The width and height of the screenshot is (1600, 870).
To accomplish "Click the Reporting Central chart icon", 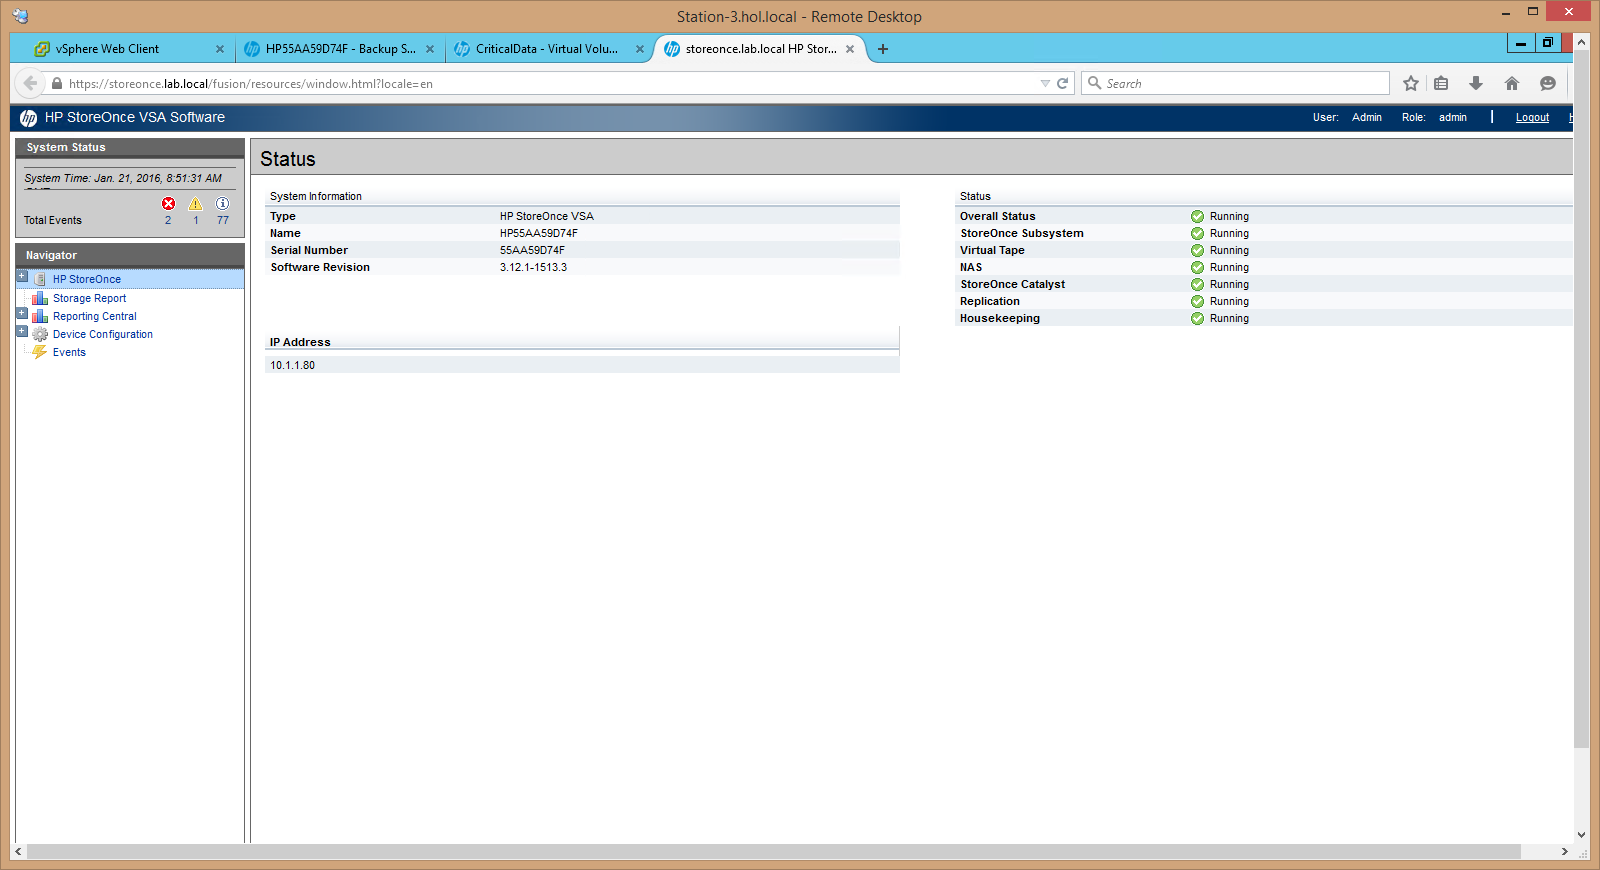I will tap(40, 316).
